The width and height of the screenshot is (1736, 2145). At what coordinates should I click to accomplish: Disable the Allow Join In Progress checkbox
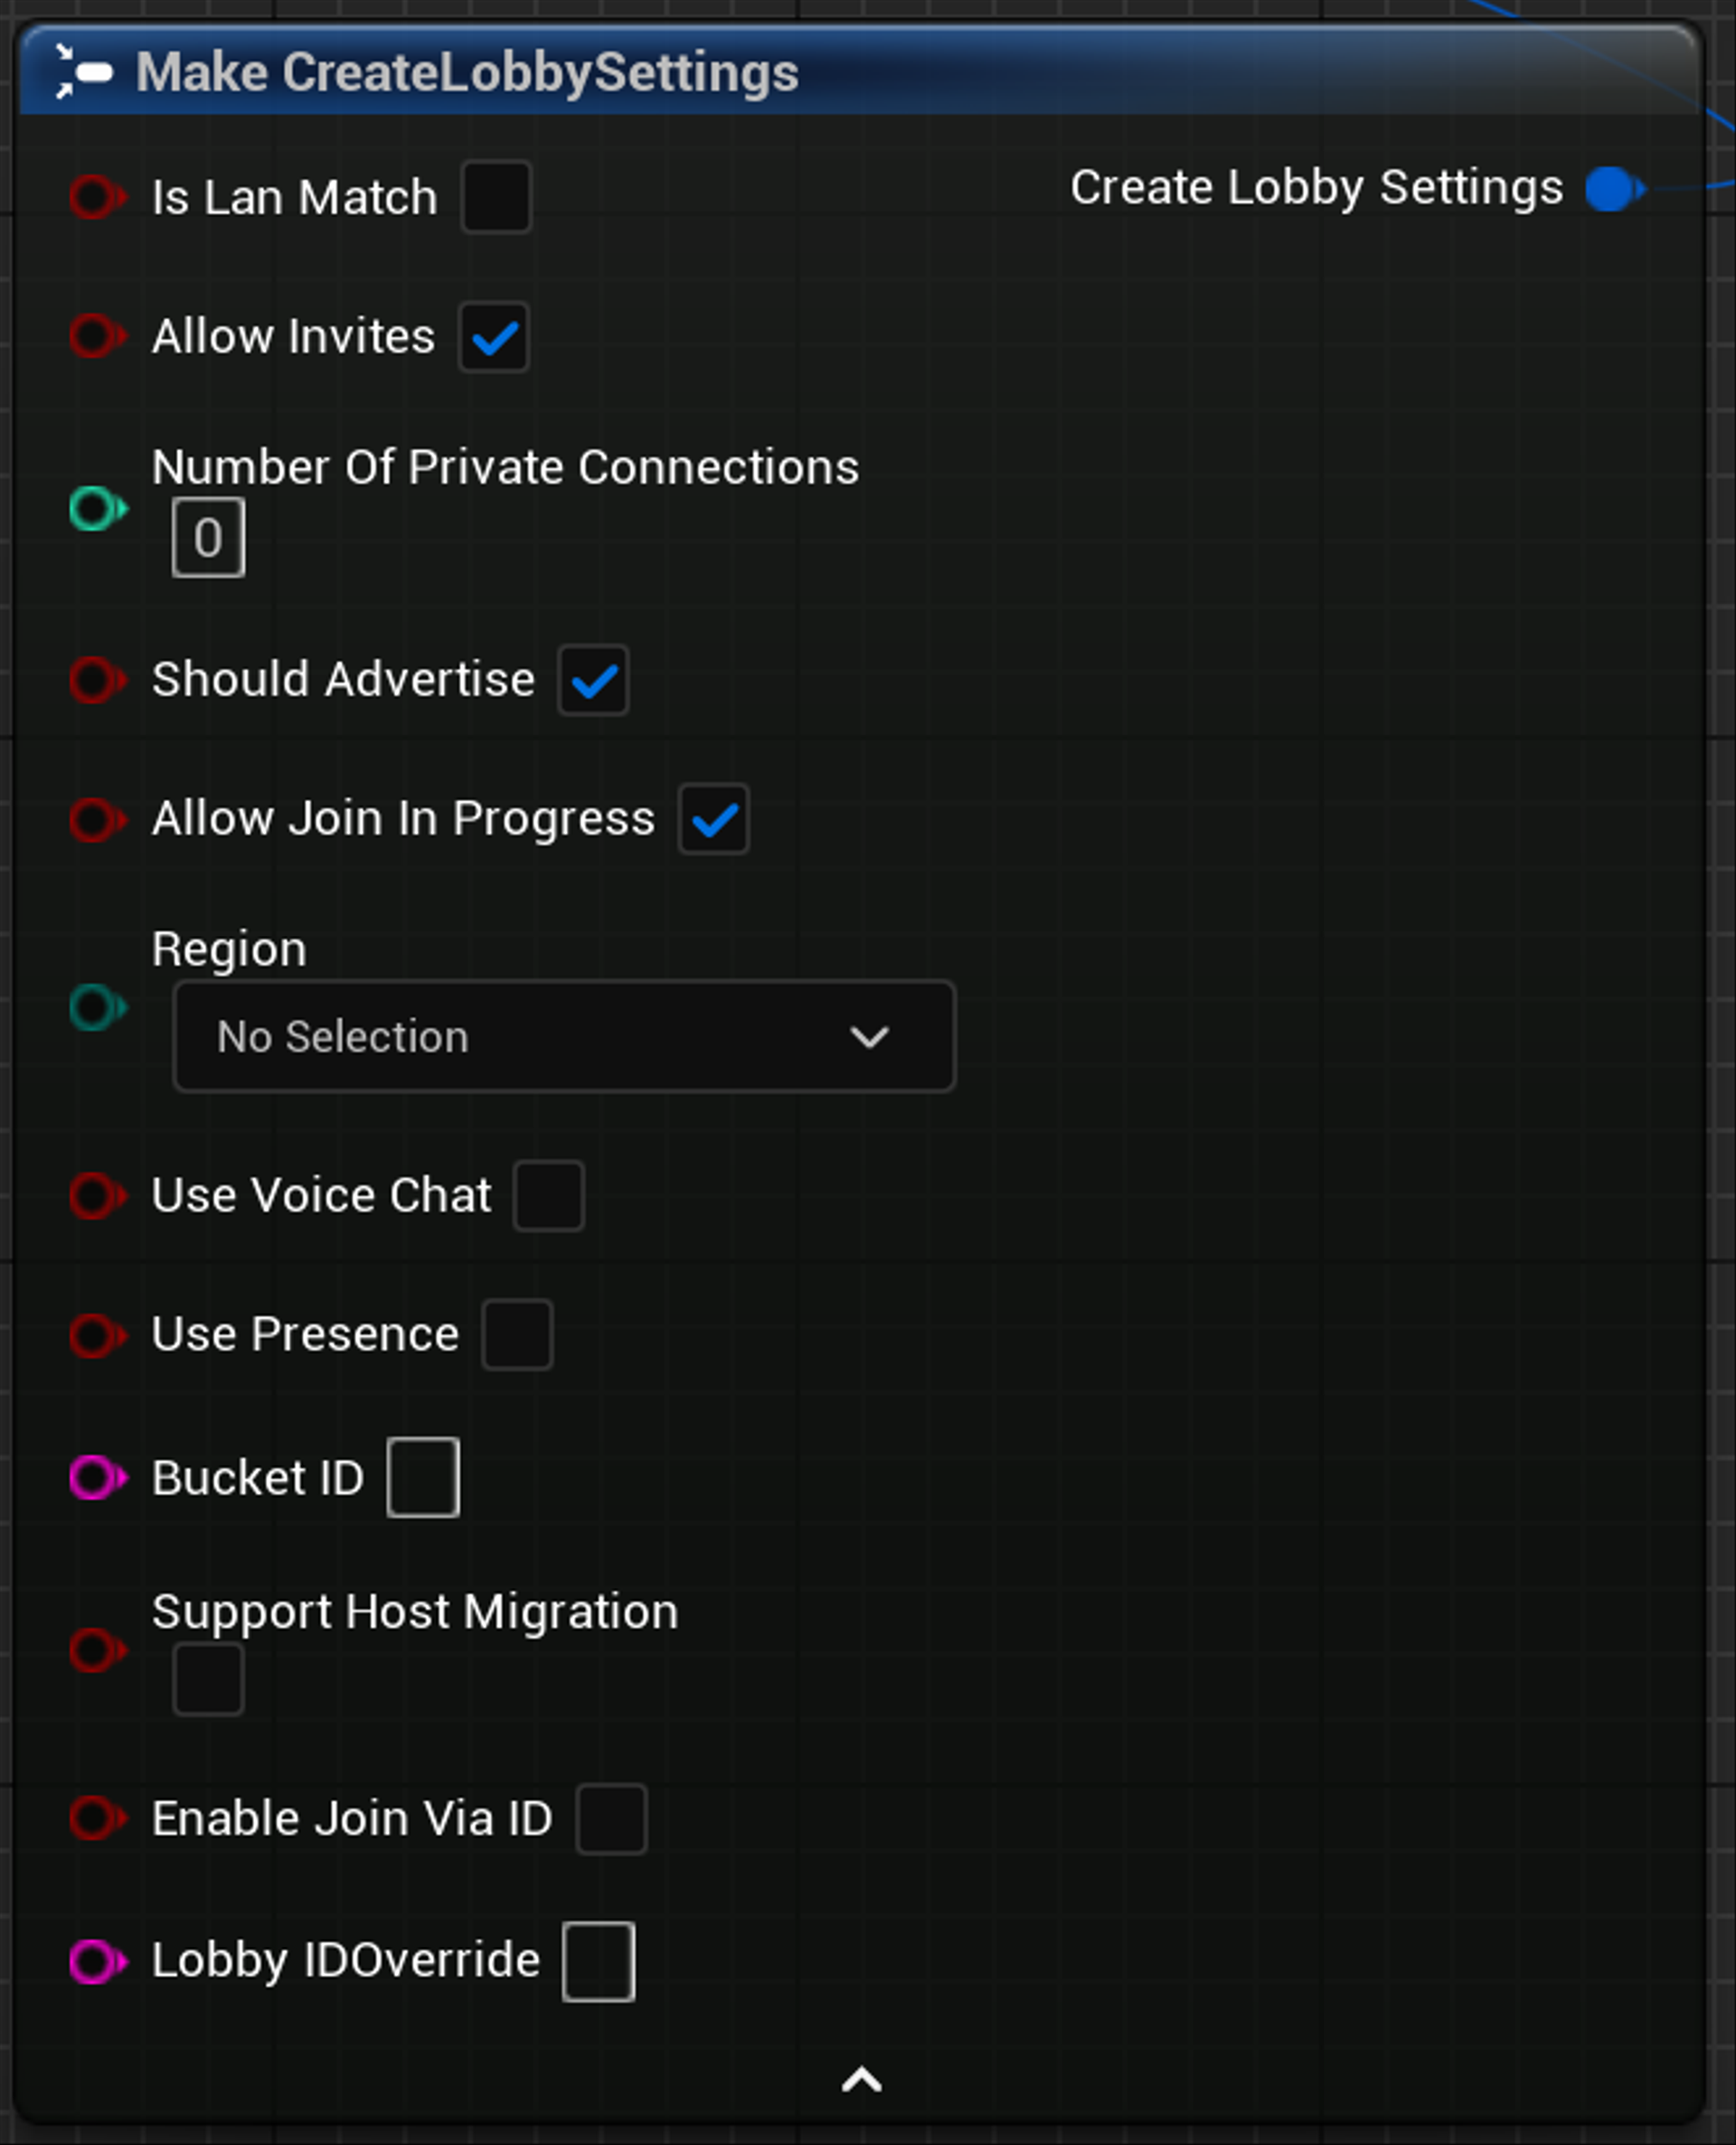[x=713, y=819]
